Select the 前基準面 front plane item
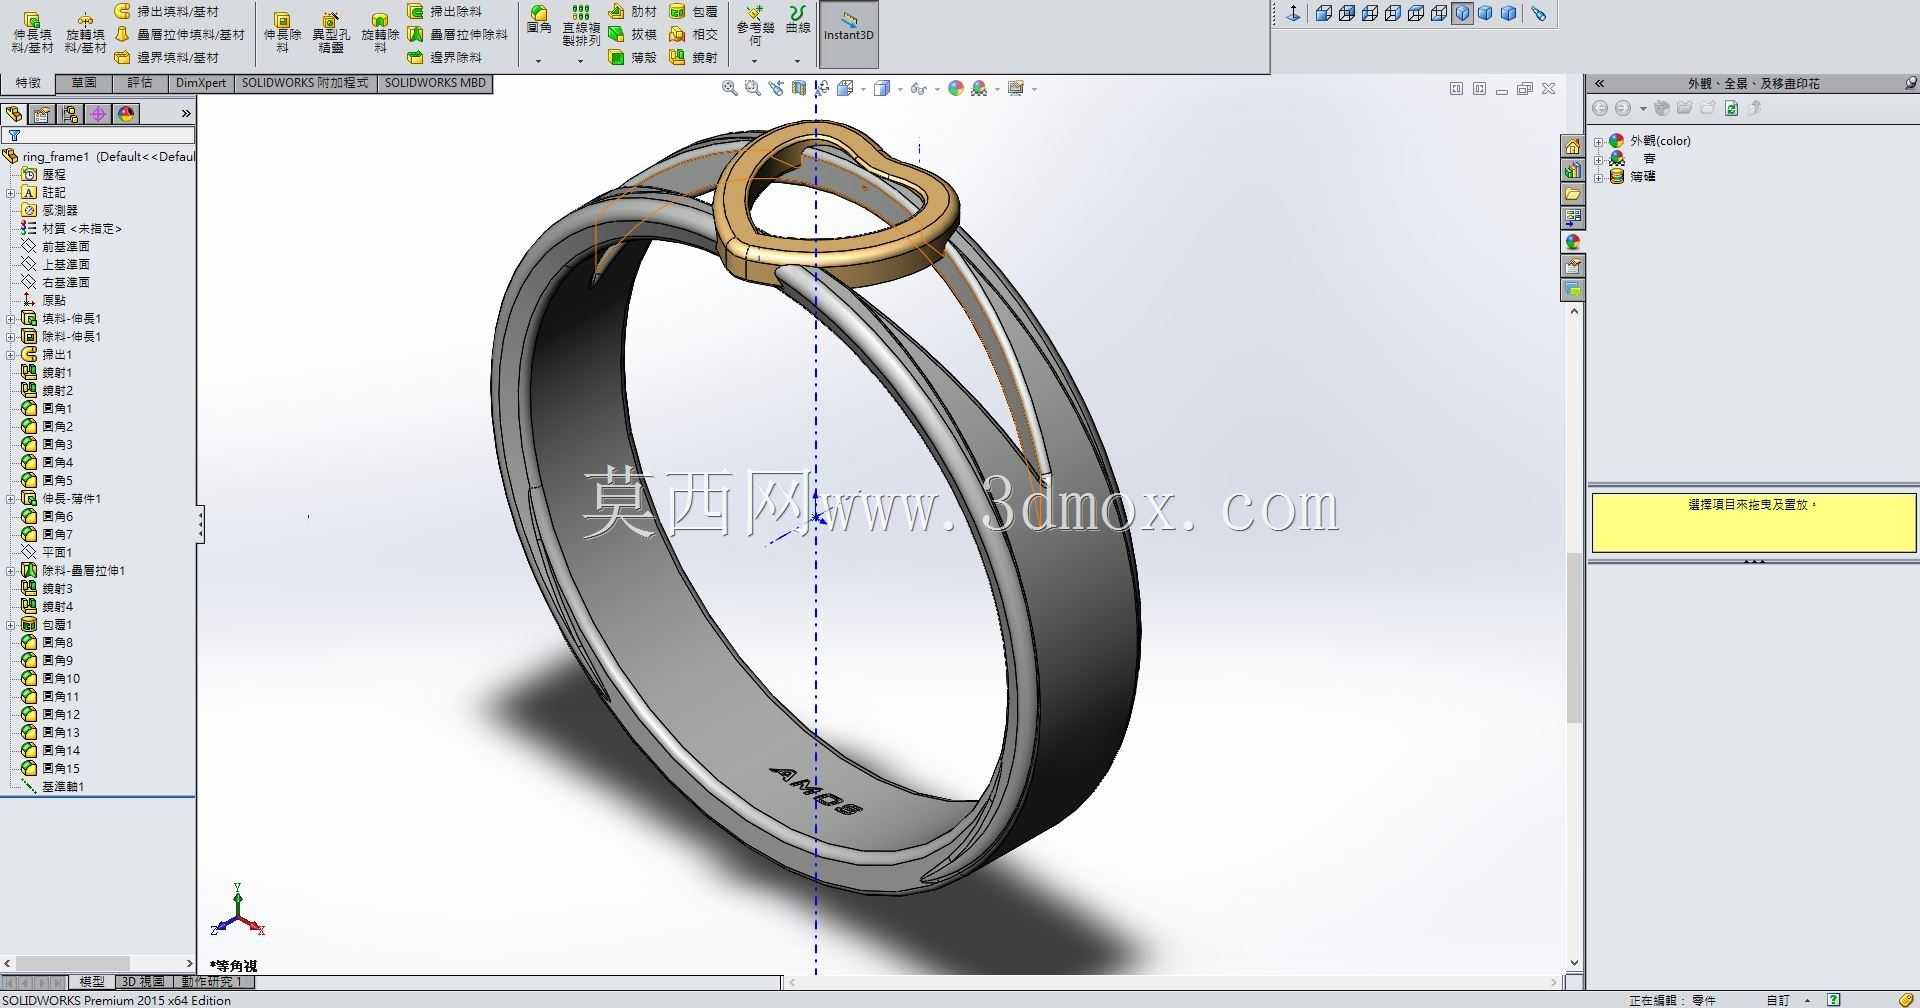 click(x=56, y=246)
